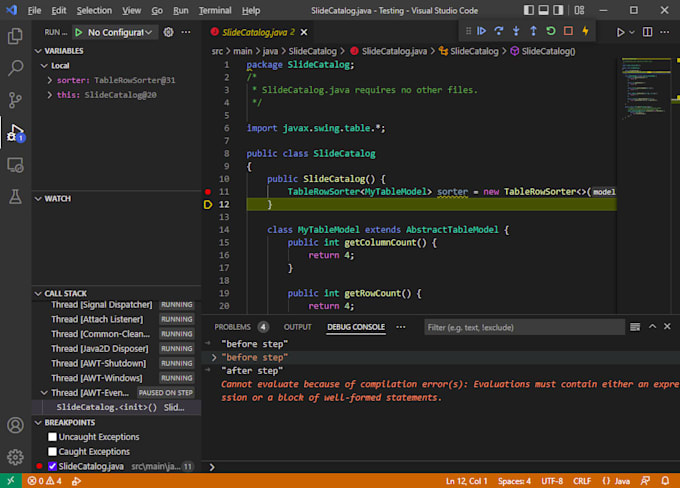This screenshot has width=680, height=488.
Task: Open editor more actions ellipsis
Action: 665,32
